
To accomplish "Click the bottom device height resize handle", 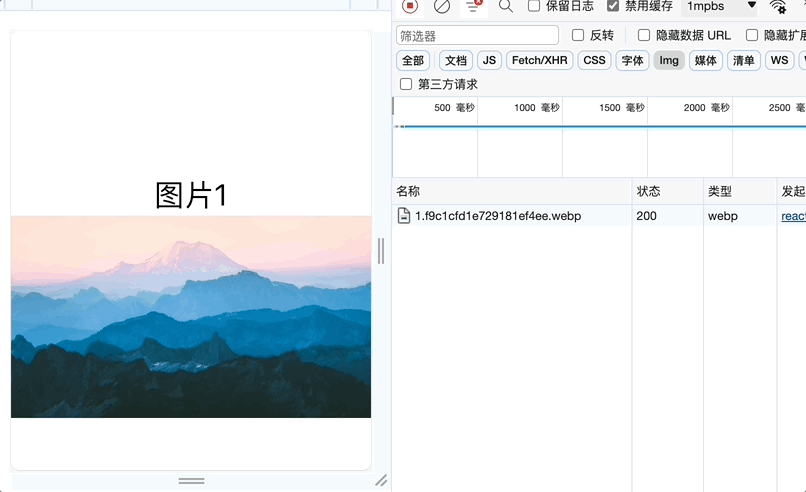I will (191, 481).
